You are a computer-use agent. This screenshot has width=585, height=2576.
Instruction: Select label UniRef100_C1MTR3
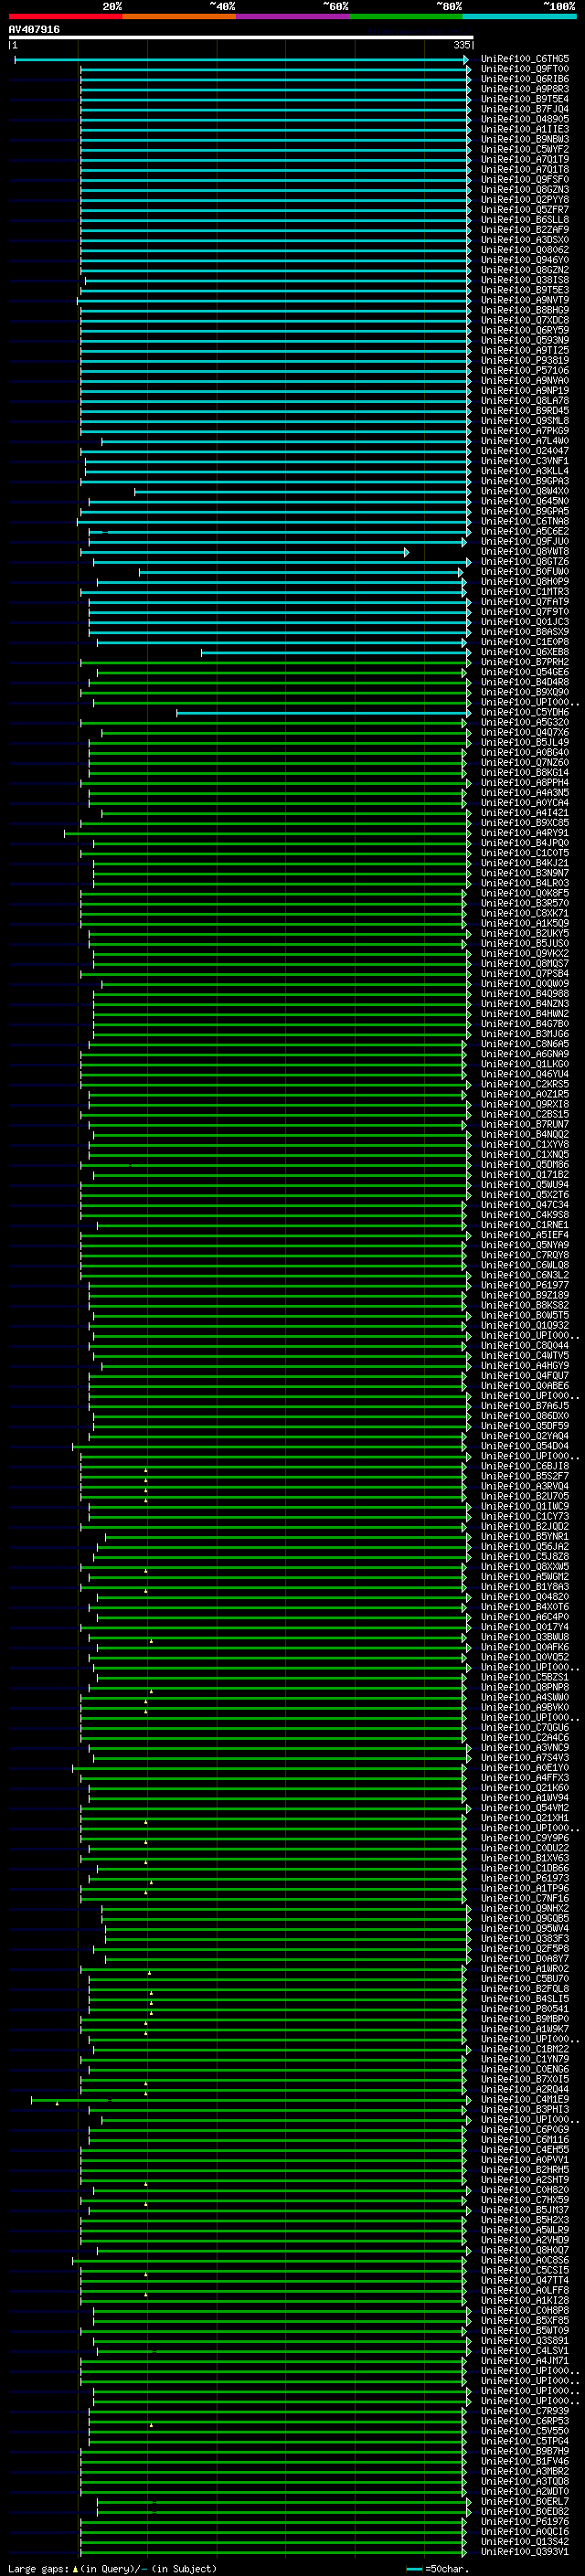tap(525, 592)
